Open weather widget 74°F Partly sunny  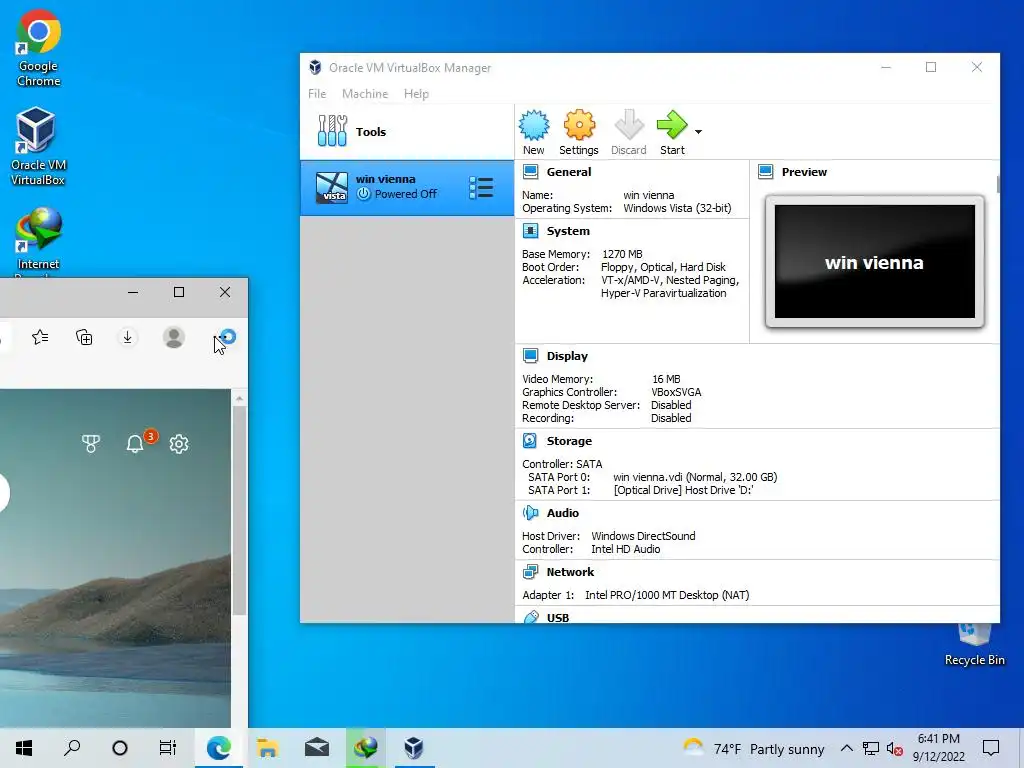tap(753, 748)
